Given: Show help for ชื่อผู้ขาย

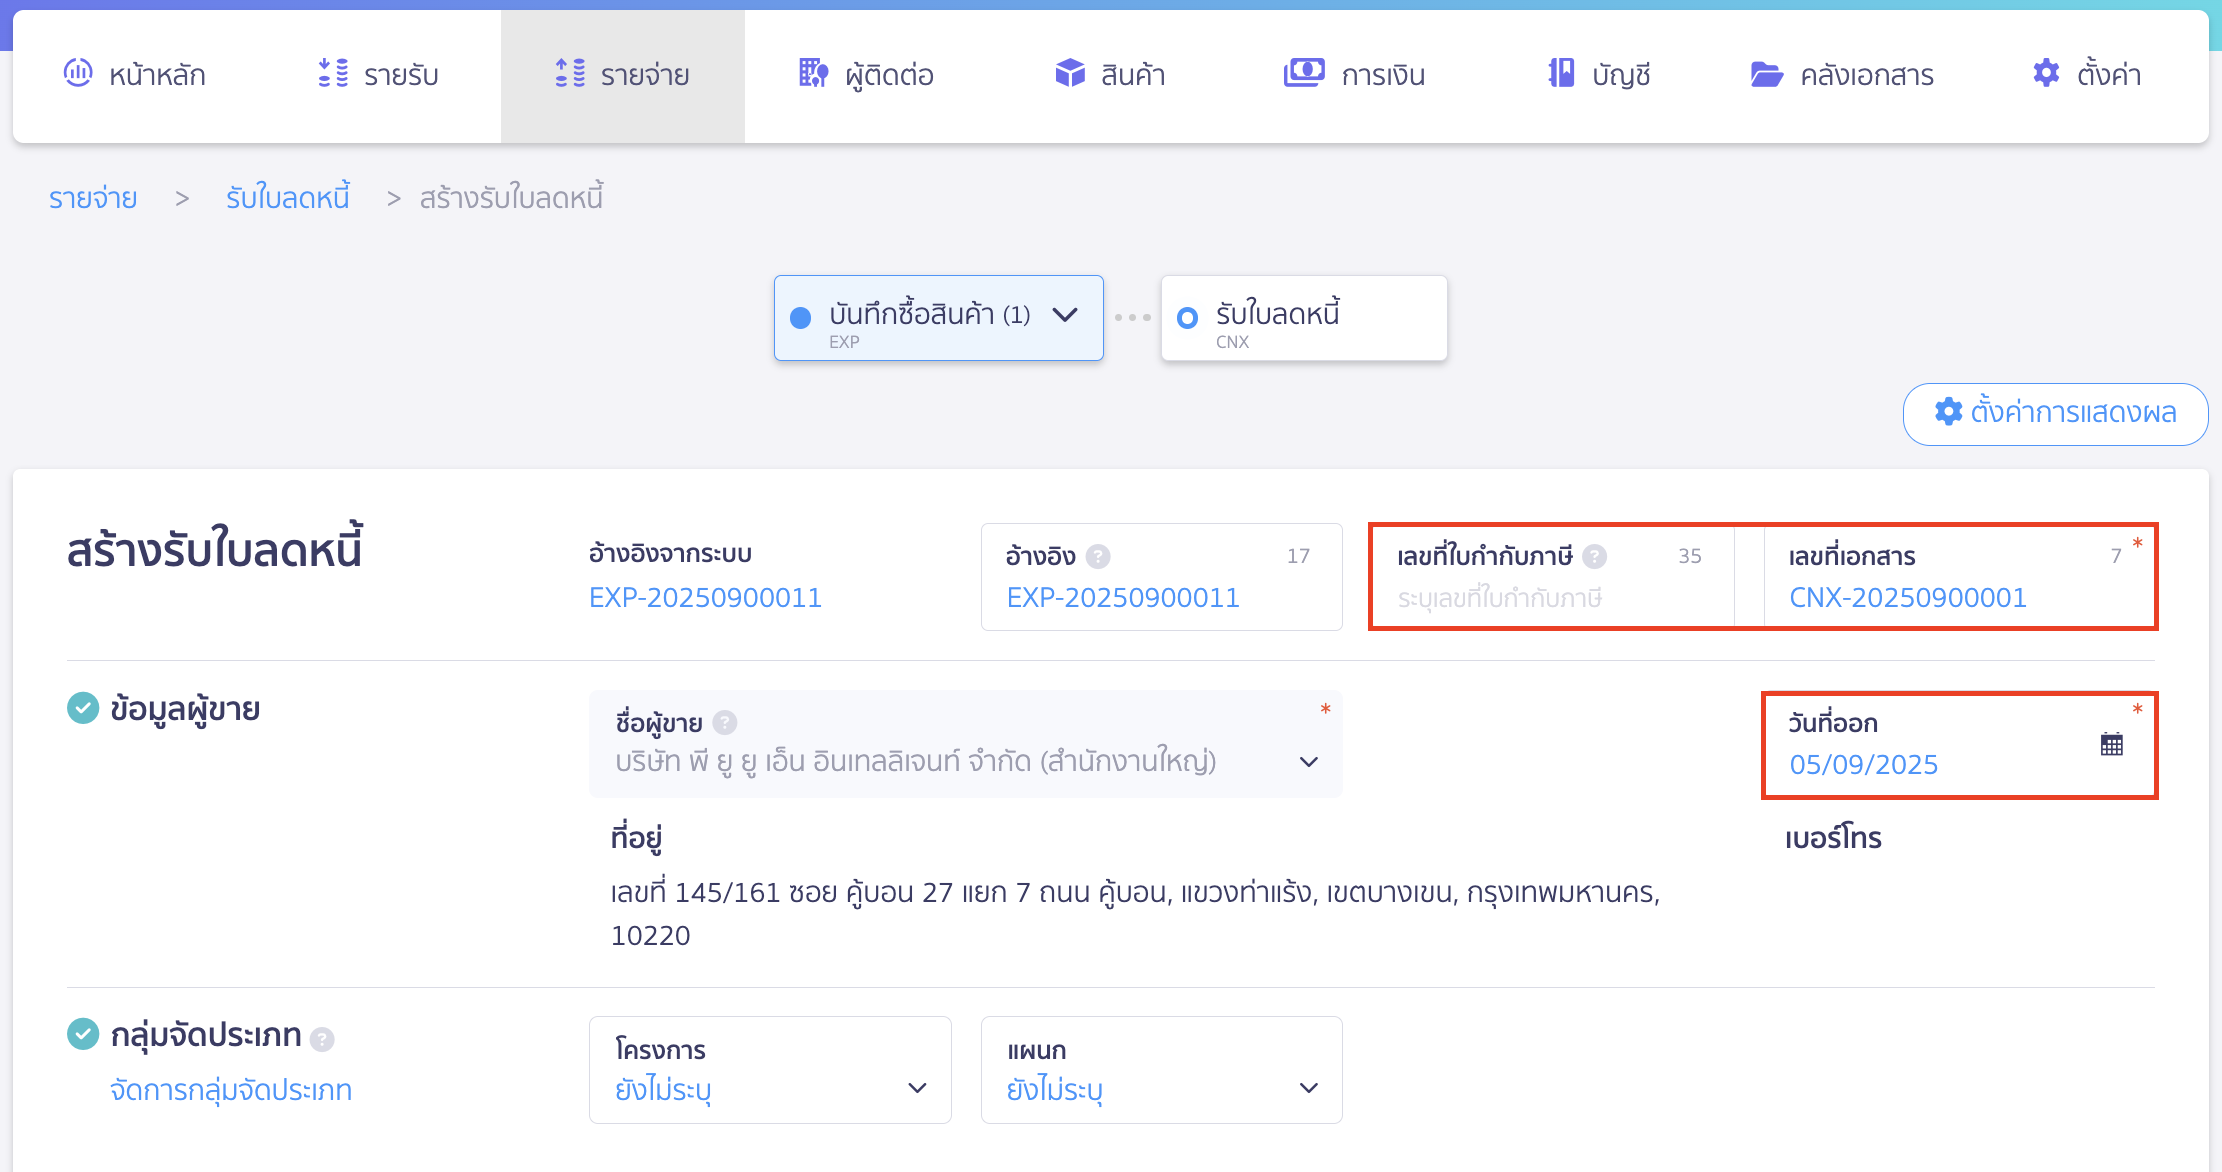Looking at the screenshot, I should 725,722.
